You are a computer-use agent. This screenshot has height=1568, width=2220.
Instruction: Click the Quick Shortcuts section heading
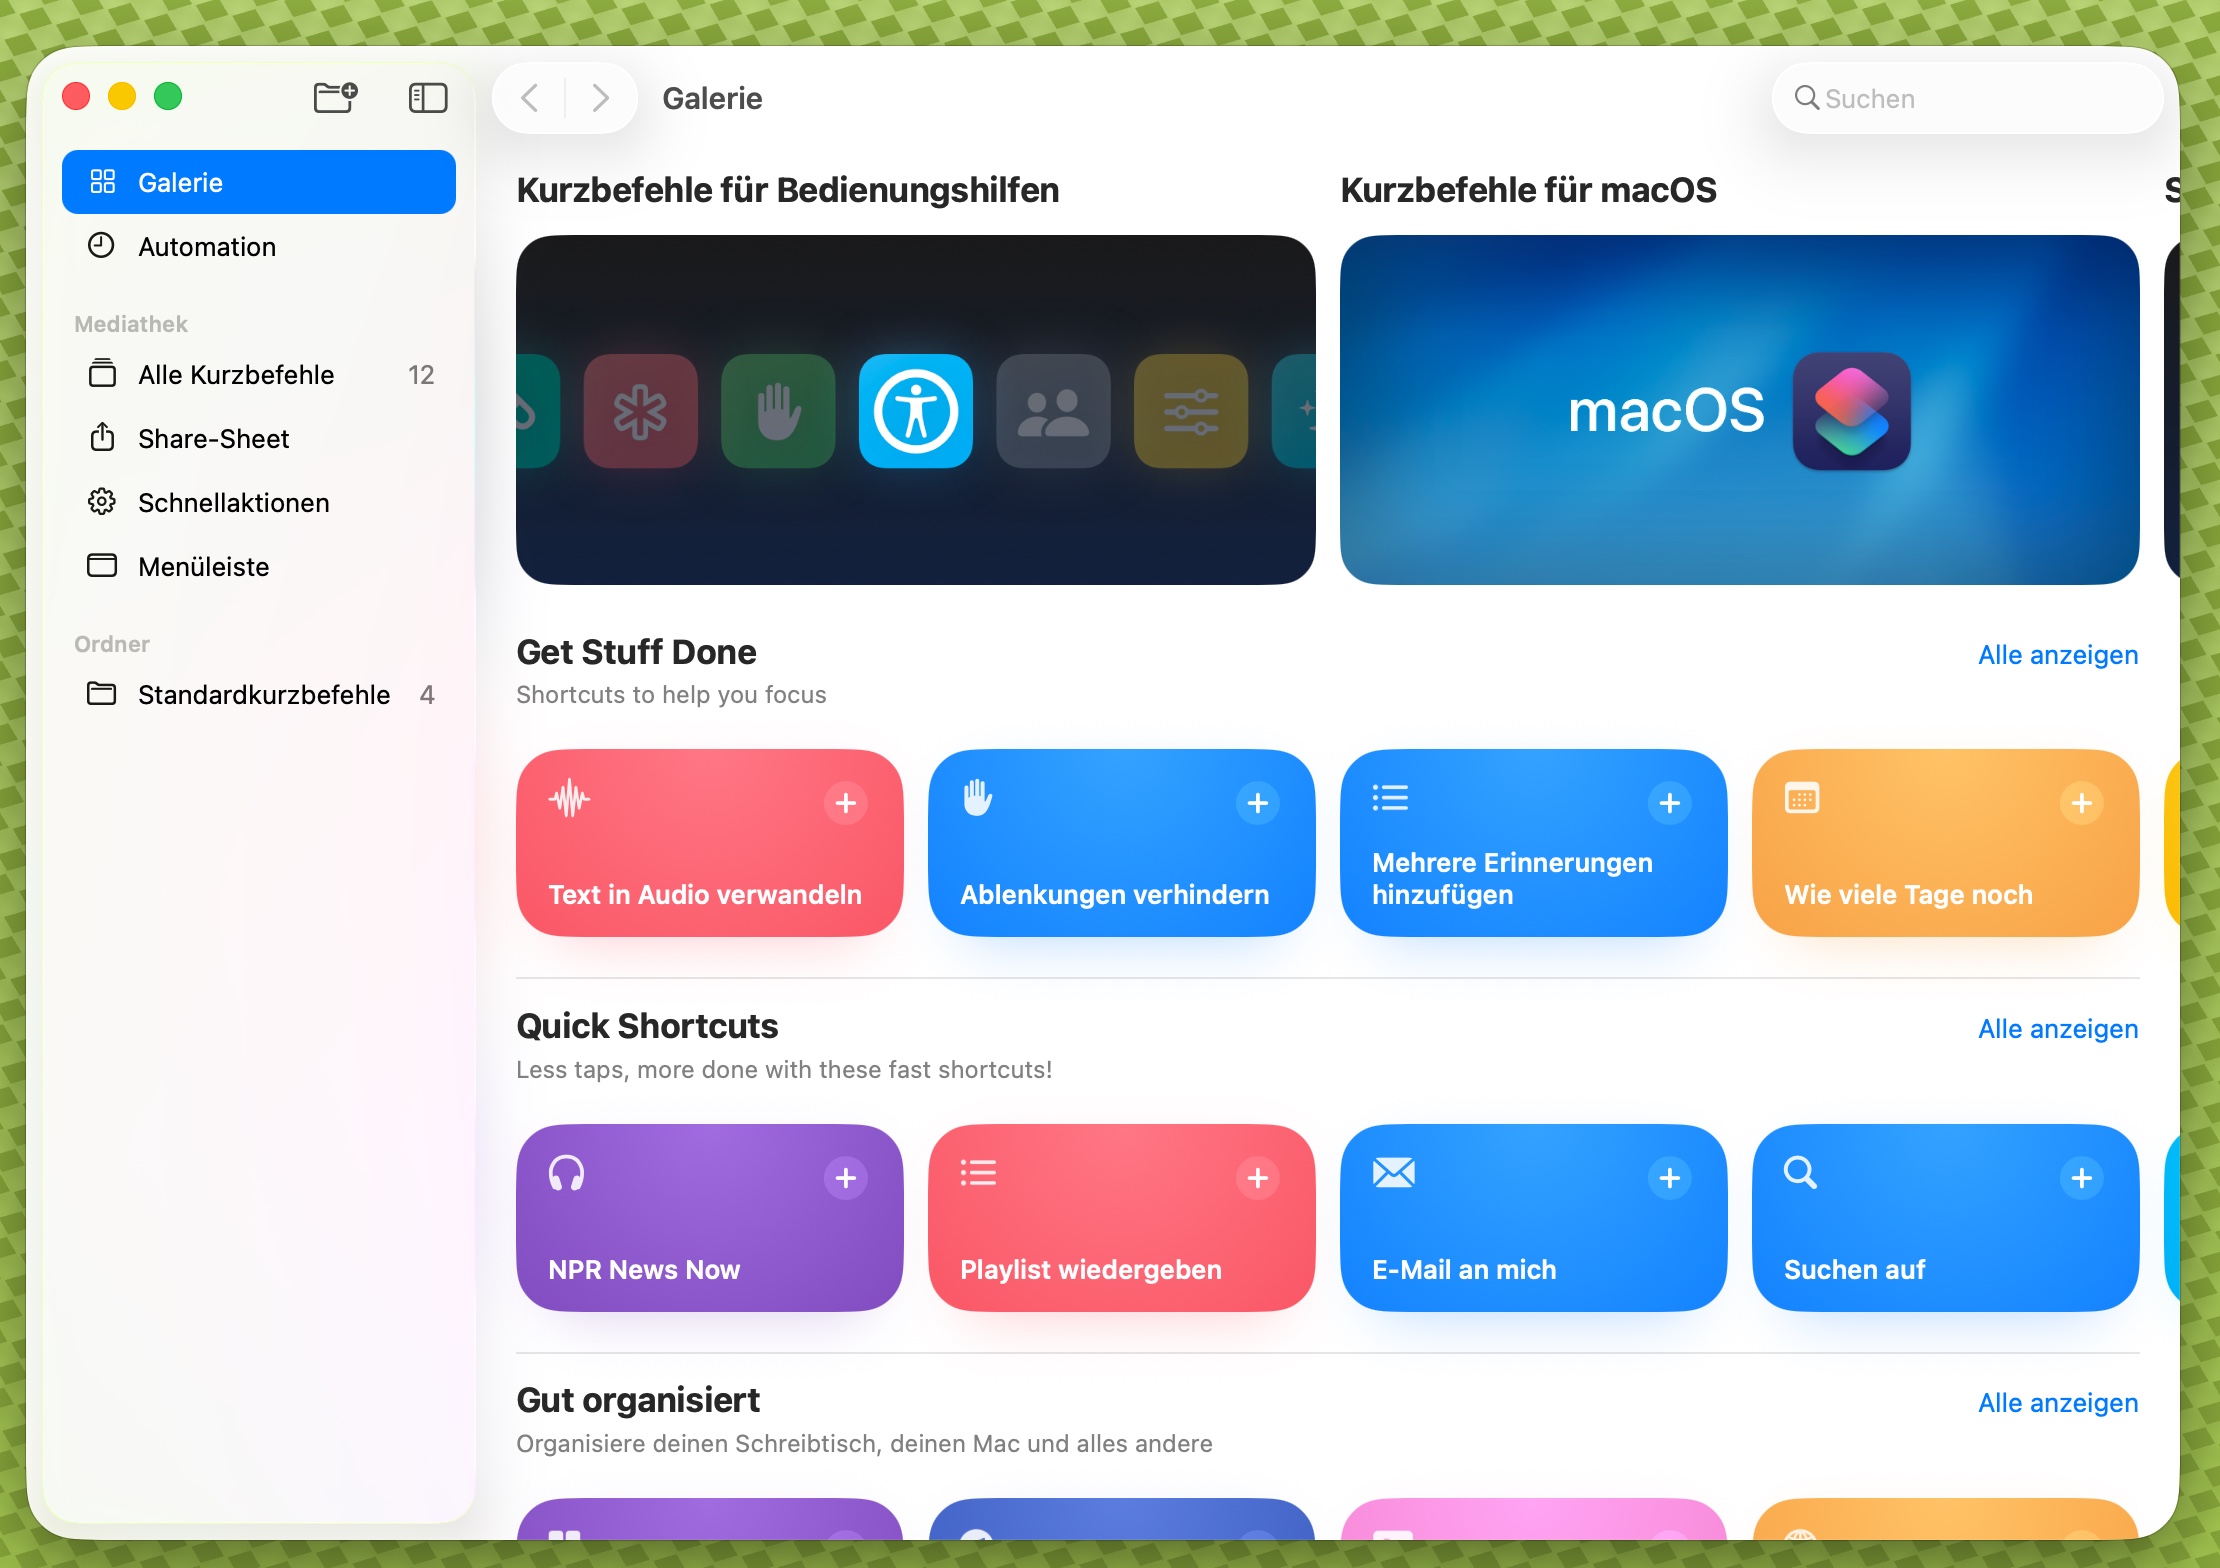coord(647,1026)
